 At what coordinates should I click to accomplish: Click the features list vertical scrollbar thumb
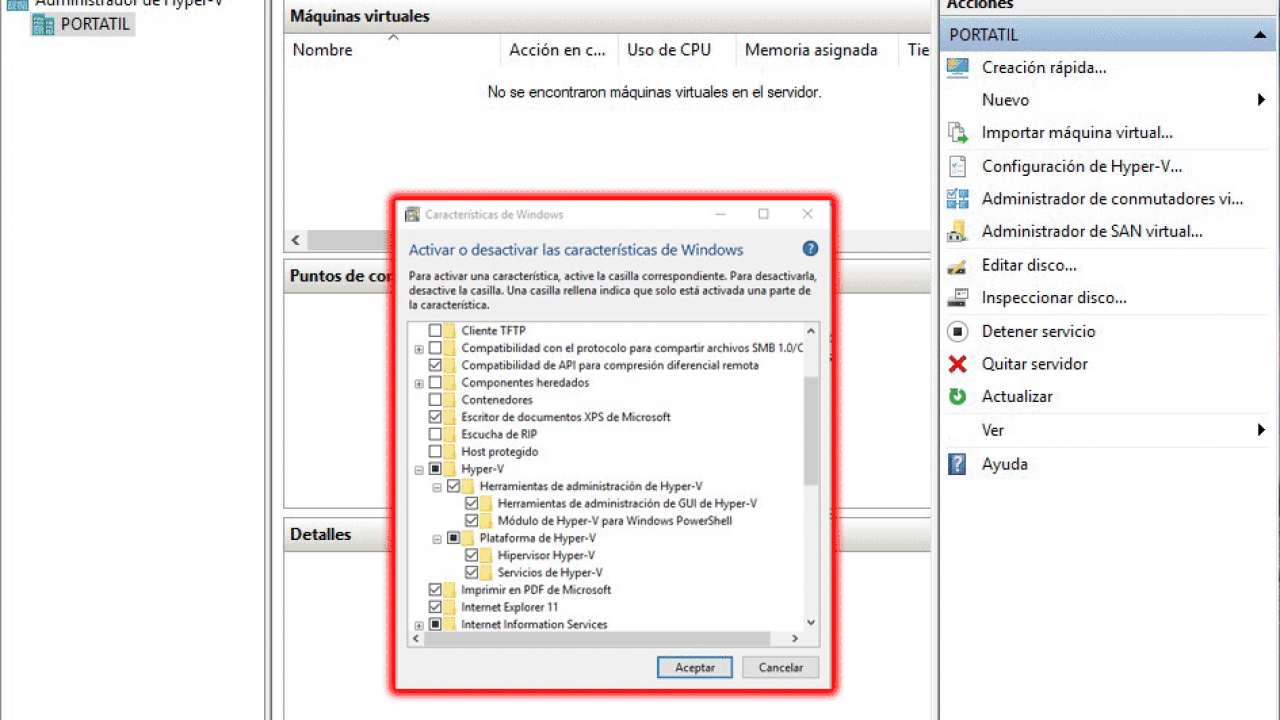point(811,432)
